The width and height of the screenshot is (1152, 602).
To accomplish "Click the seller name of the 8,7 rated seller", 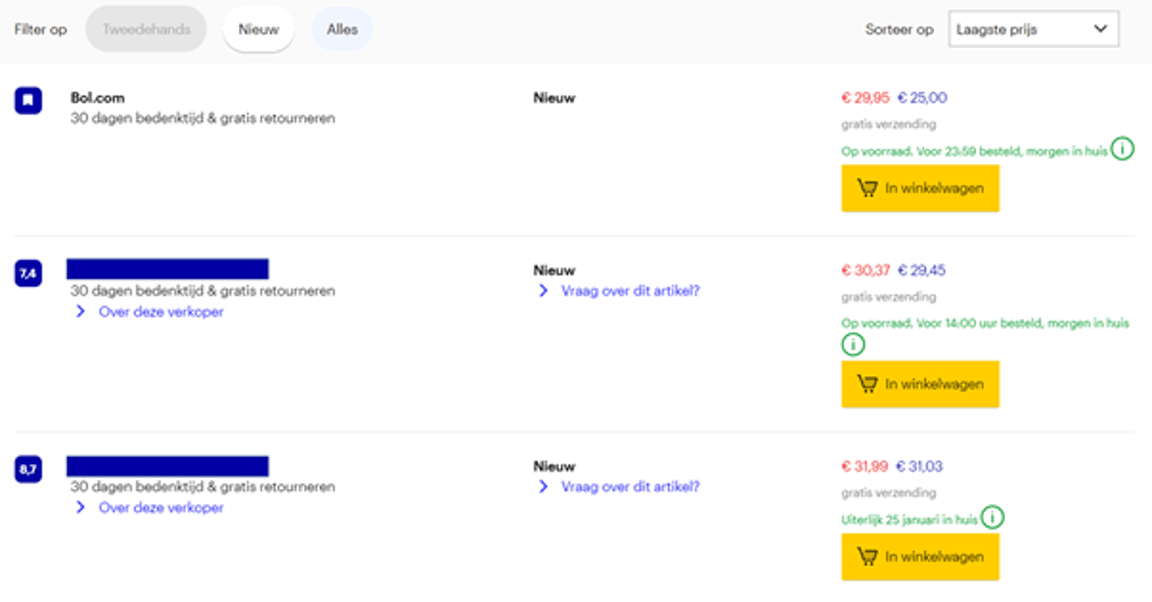I will pos(168,466).
